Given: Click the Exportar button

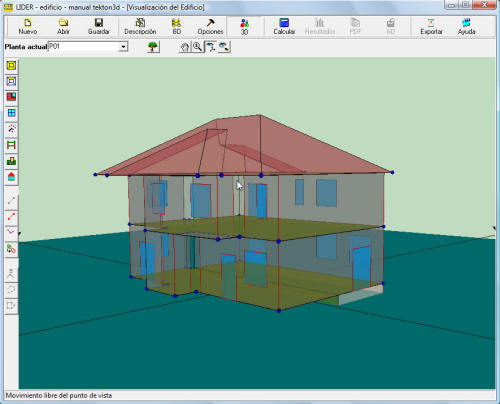Looking at the screenshot, I should pos(431,27).
